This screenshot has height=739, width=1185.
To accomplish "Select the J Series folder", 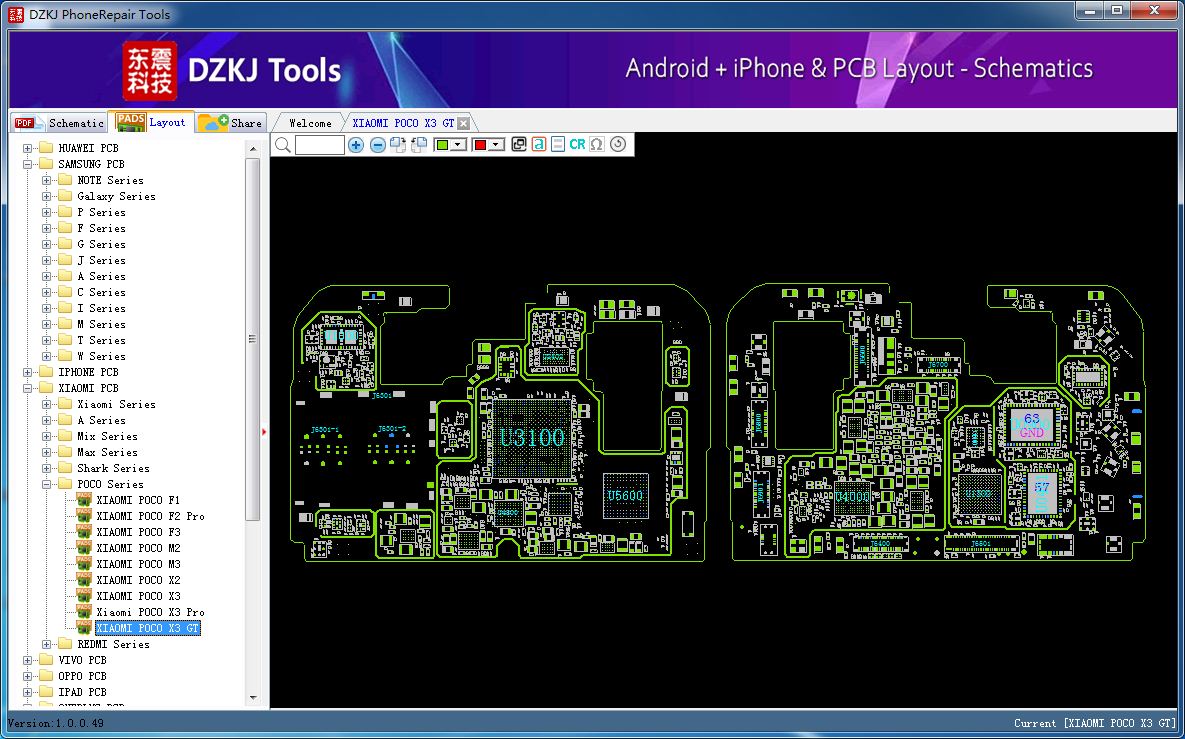I will [x=101, y=260].
